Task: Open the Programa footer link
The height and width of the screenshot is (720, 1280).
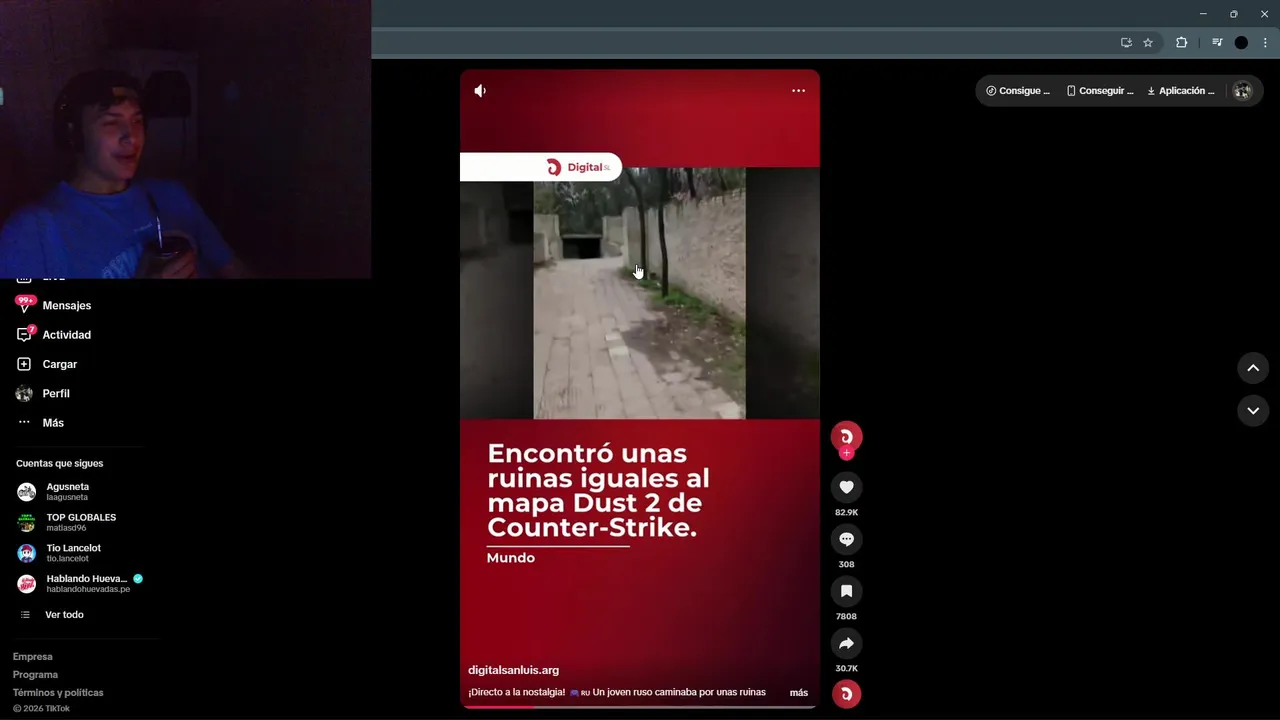Action: 35,675
